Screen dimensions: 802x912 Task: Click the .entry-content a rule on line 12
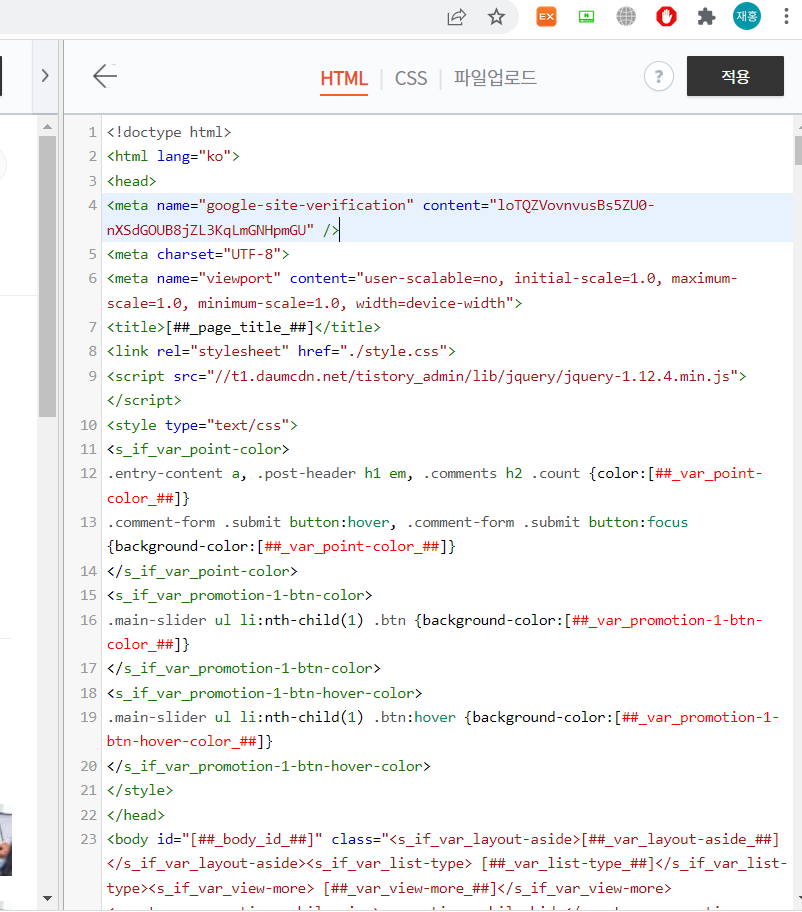[434, 486]
